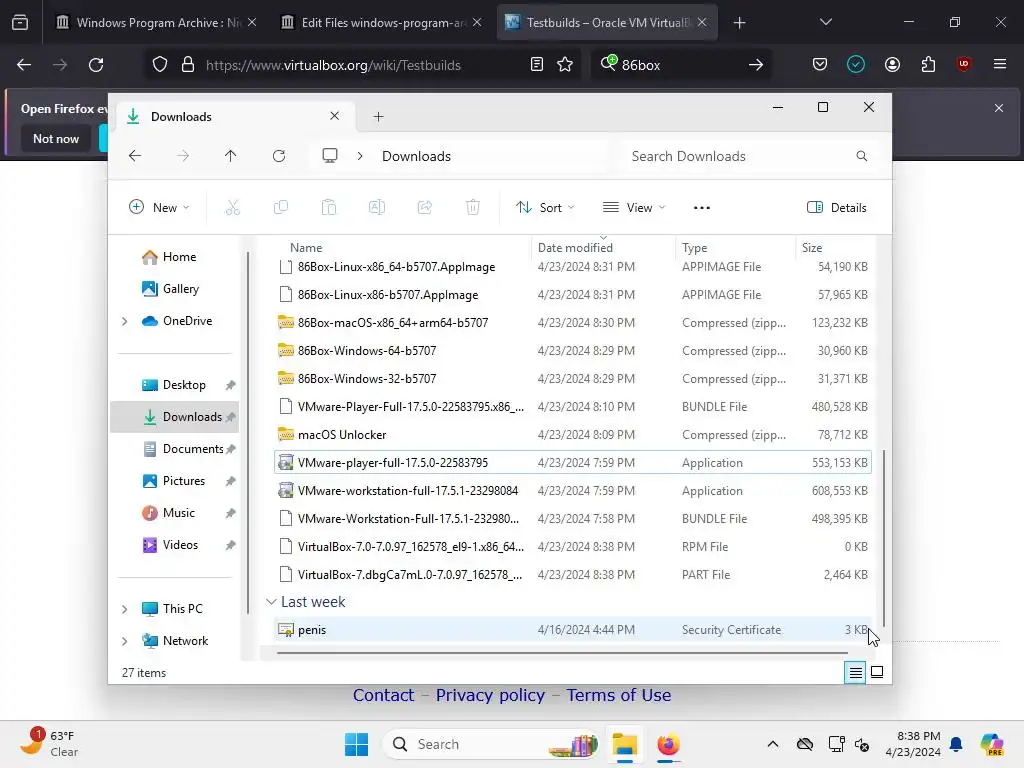Select VMware-workstation-full-17.5.1-23298084 application
The height and width of the screenshot is (768, 1024).
[x=572, y=490]
